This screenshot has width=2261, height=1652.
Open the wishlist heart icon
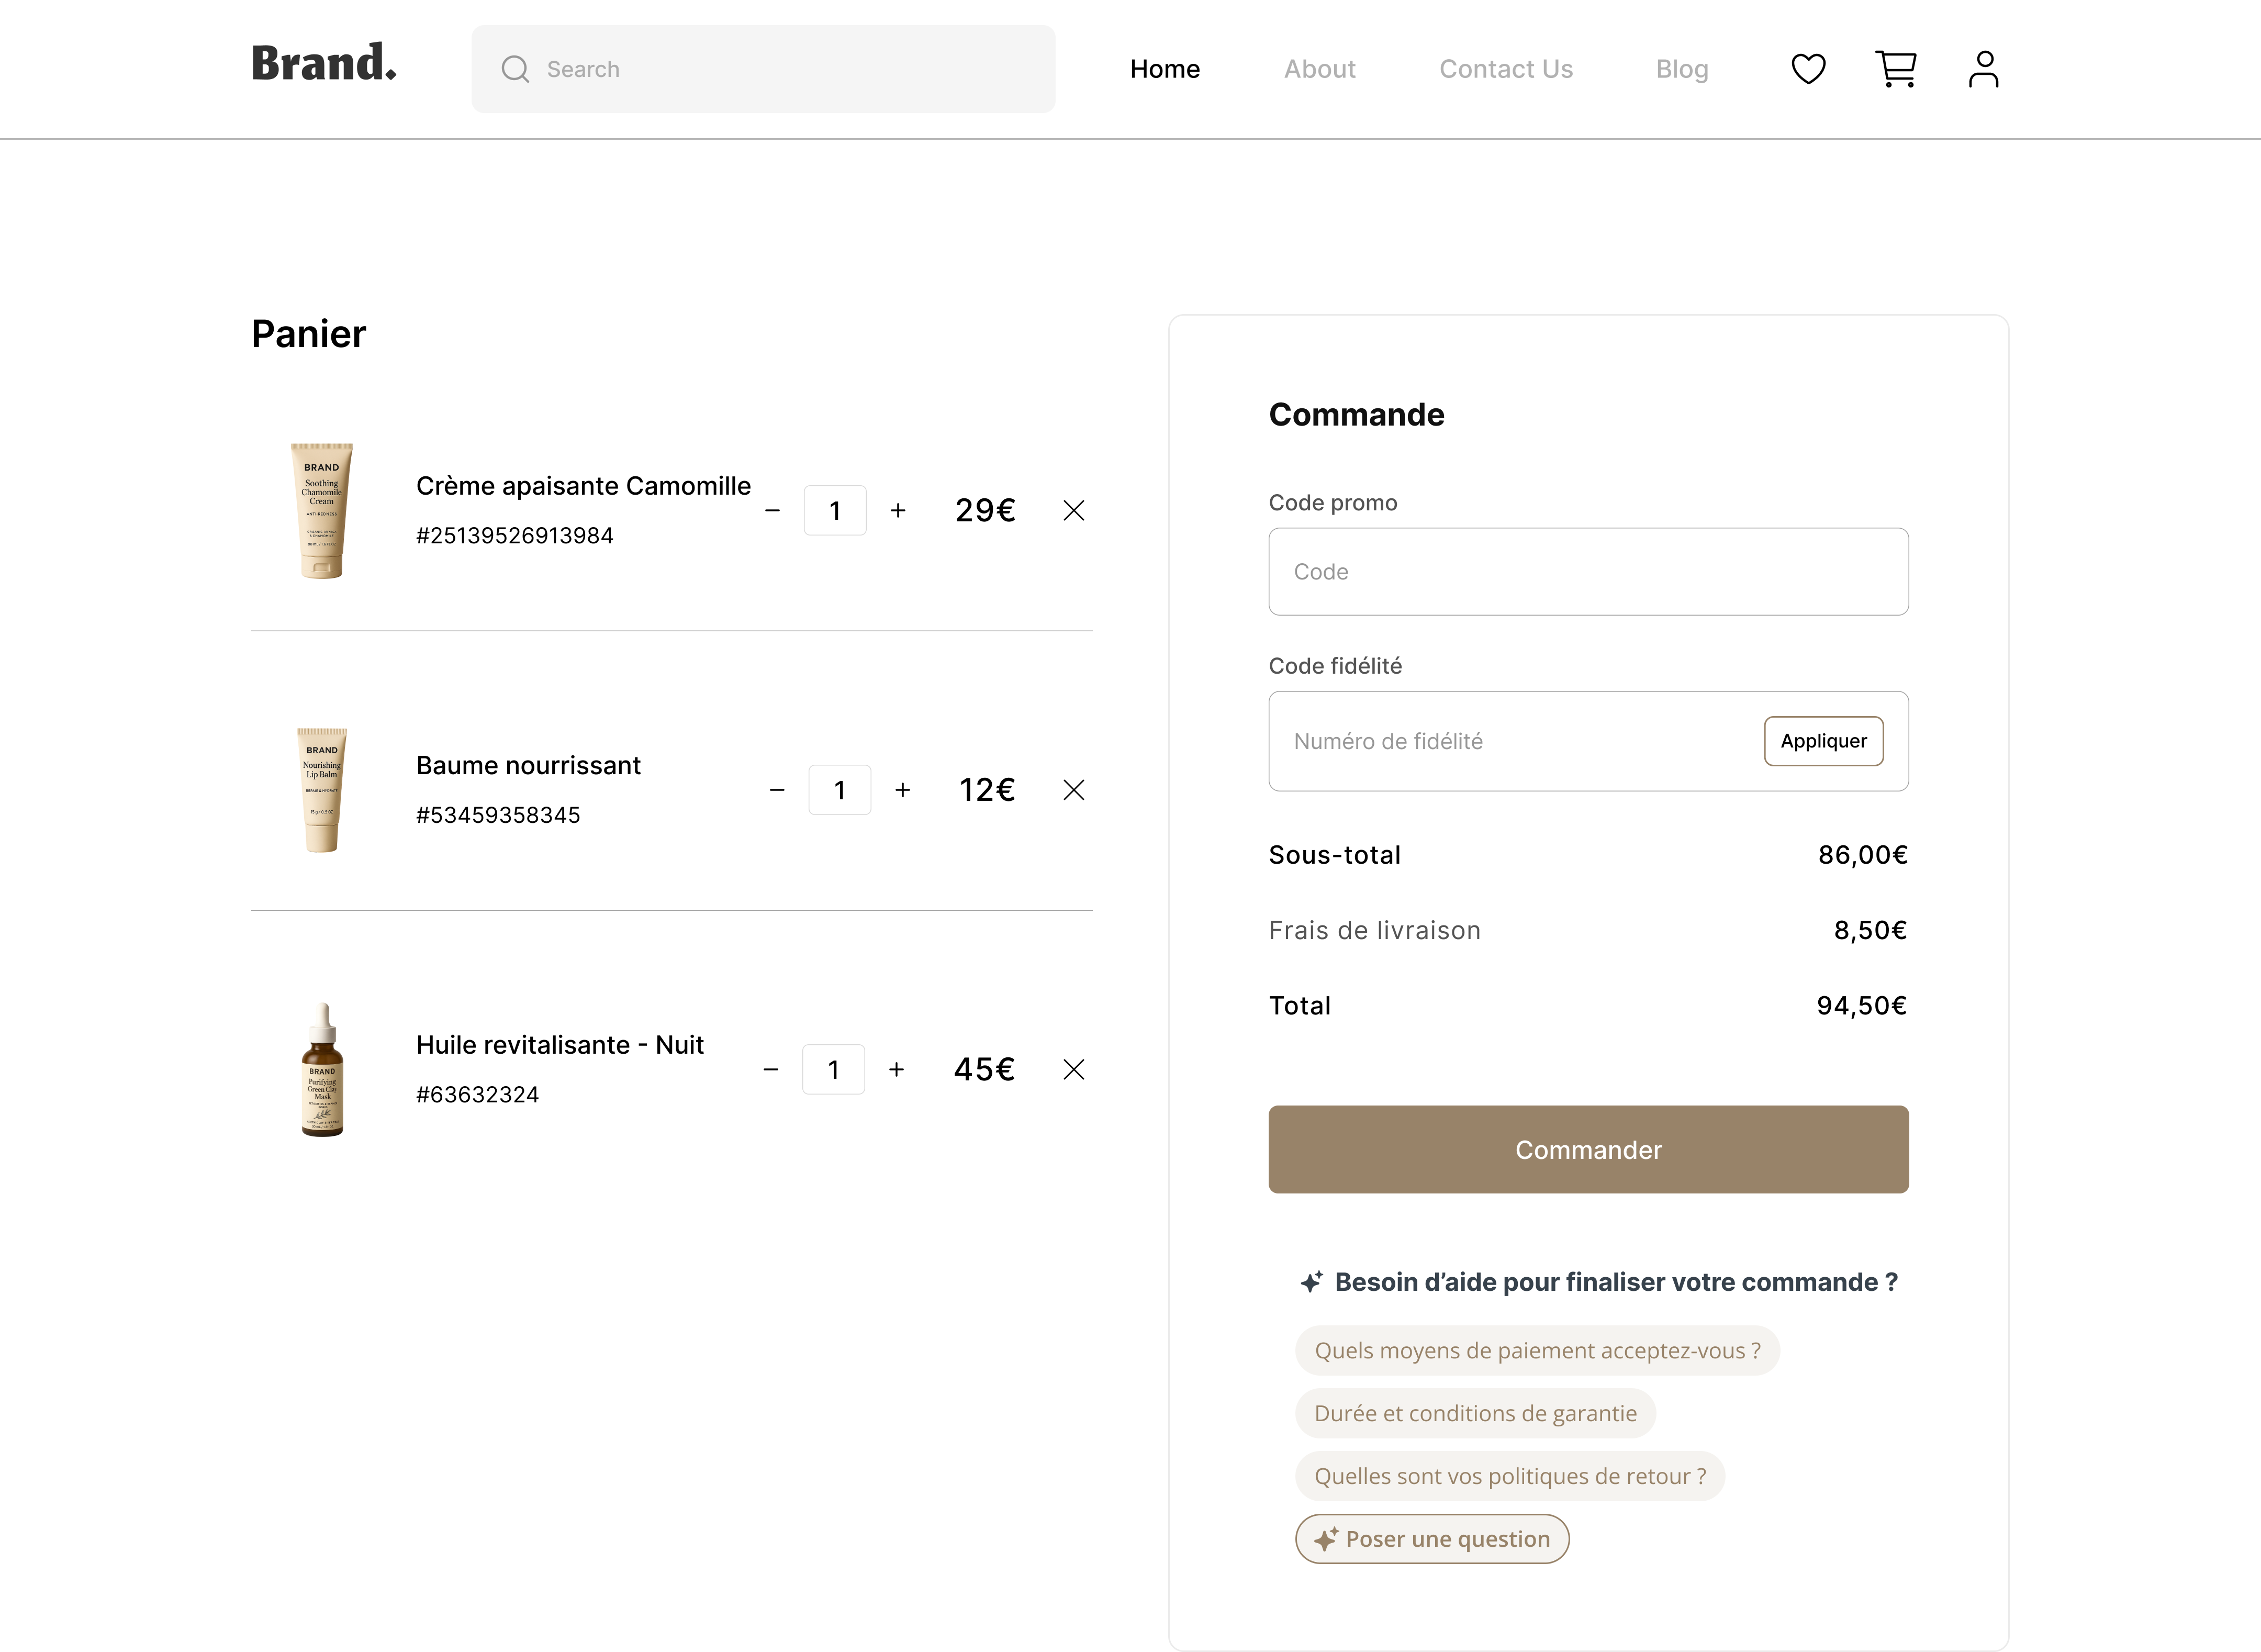coord(1808,69)
